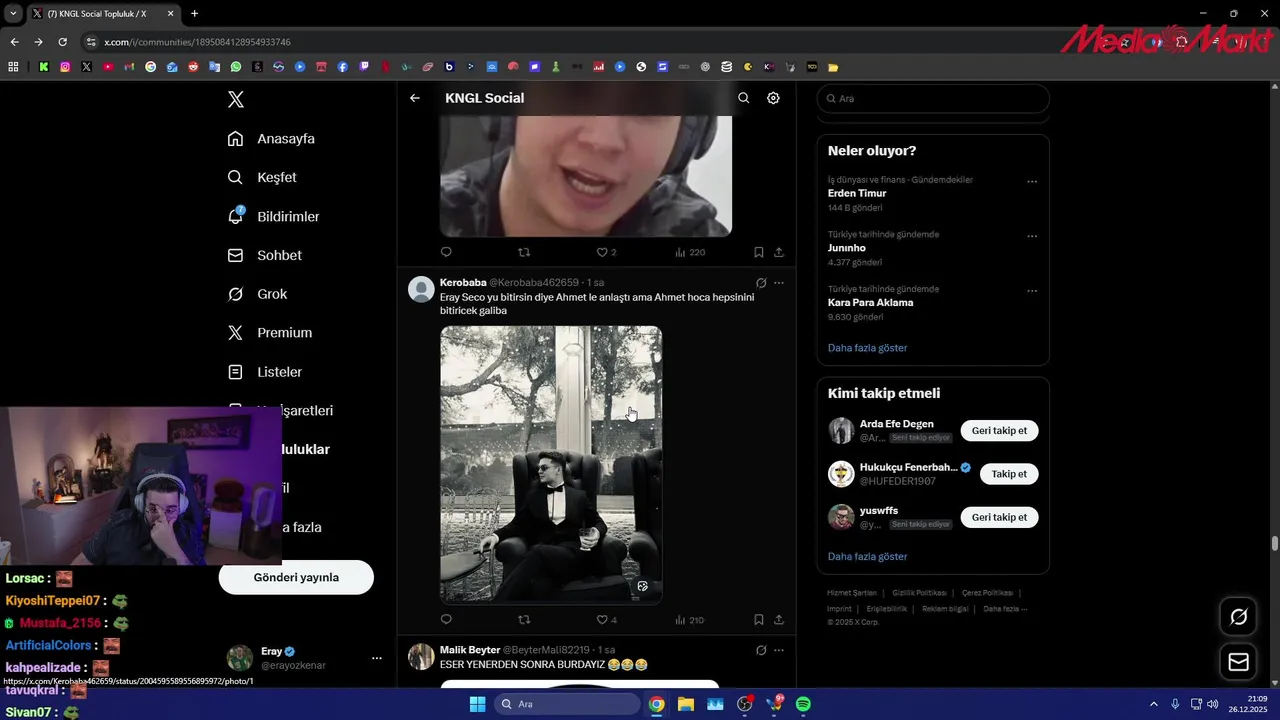Click the browser reload button
Viewport: 1280px width, 720px height.
click(62, 42)
